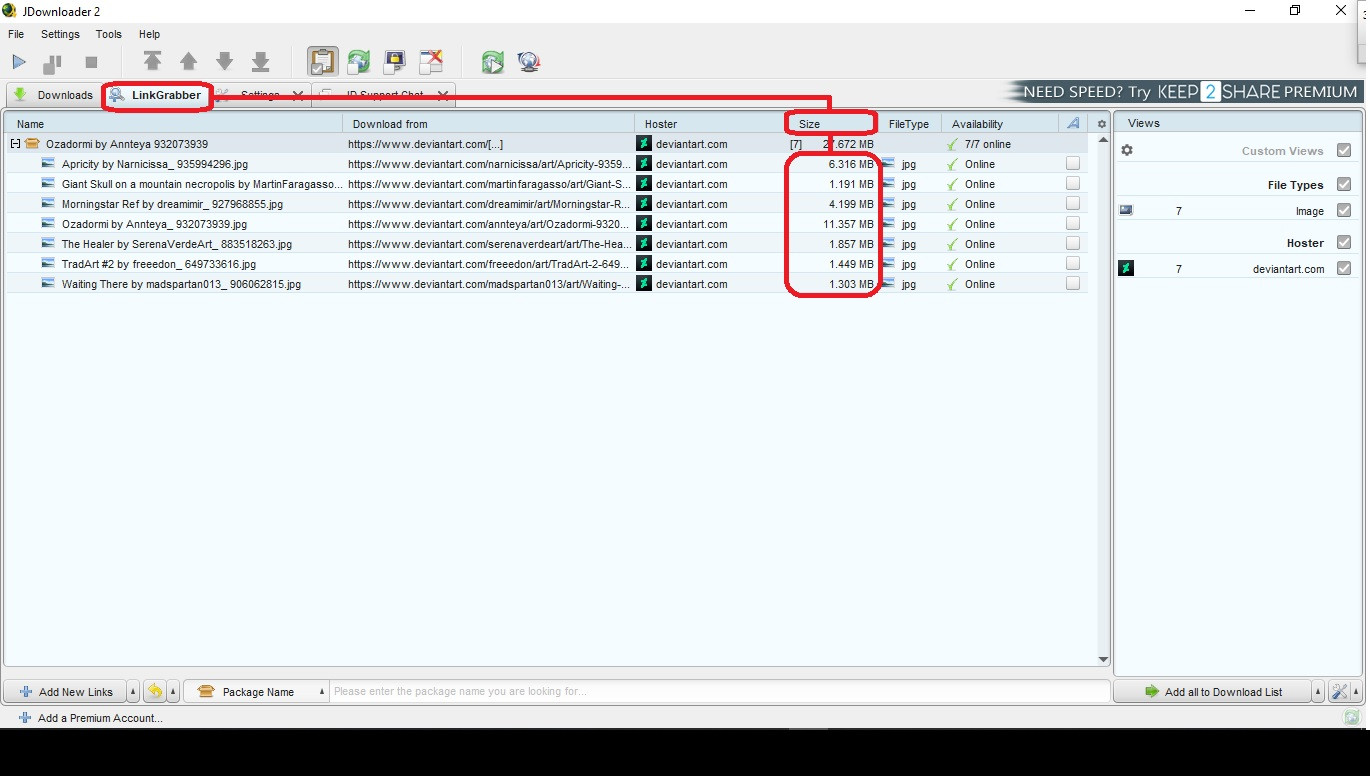1370x776 pixels.
Task: Toggle the deviantart.com hoster view checkbox
Action: point(1344,268)
